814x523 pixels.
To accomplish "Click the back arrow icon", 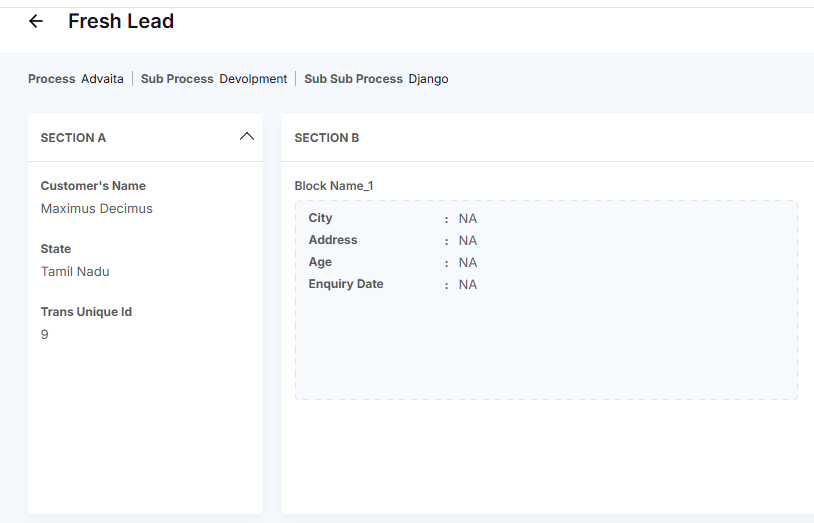I will pos(36,21).
